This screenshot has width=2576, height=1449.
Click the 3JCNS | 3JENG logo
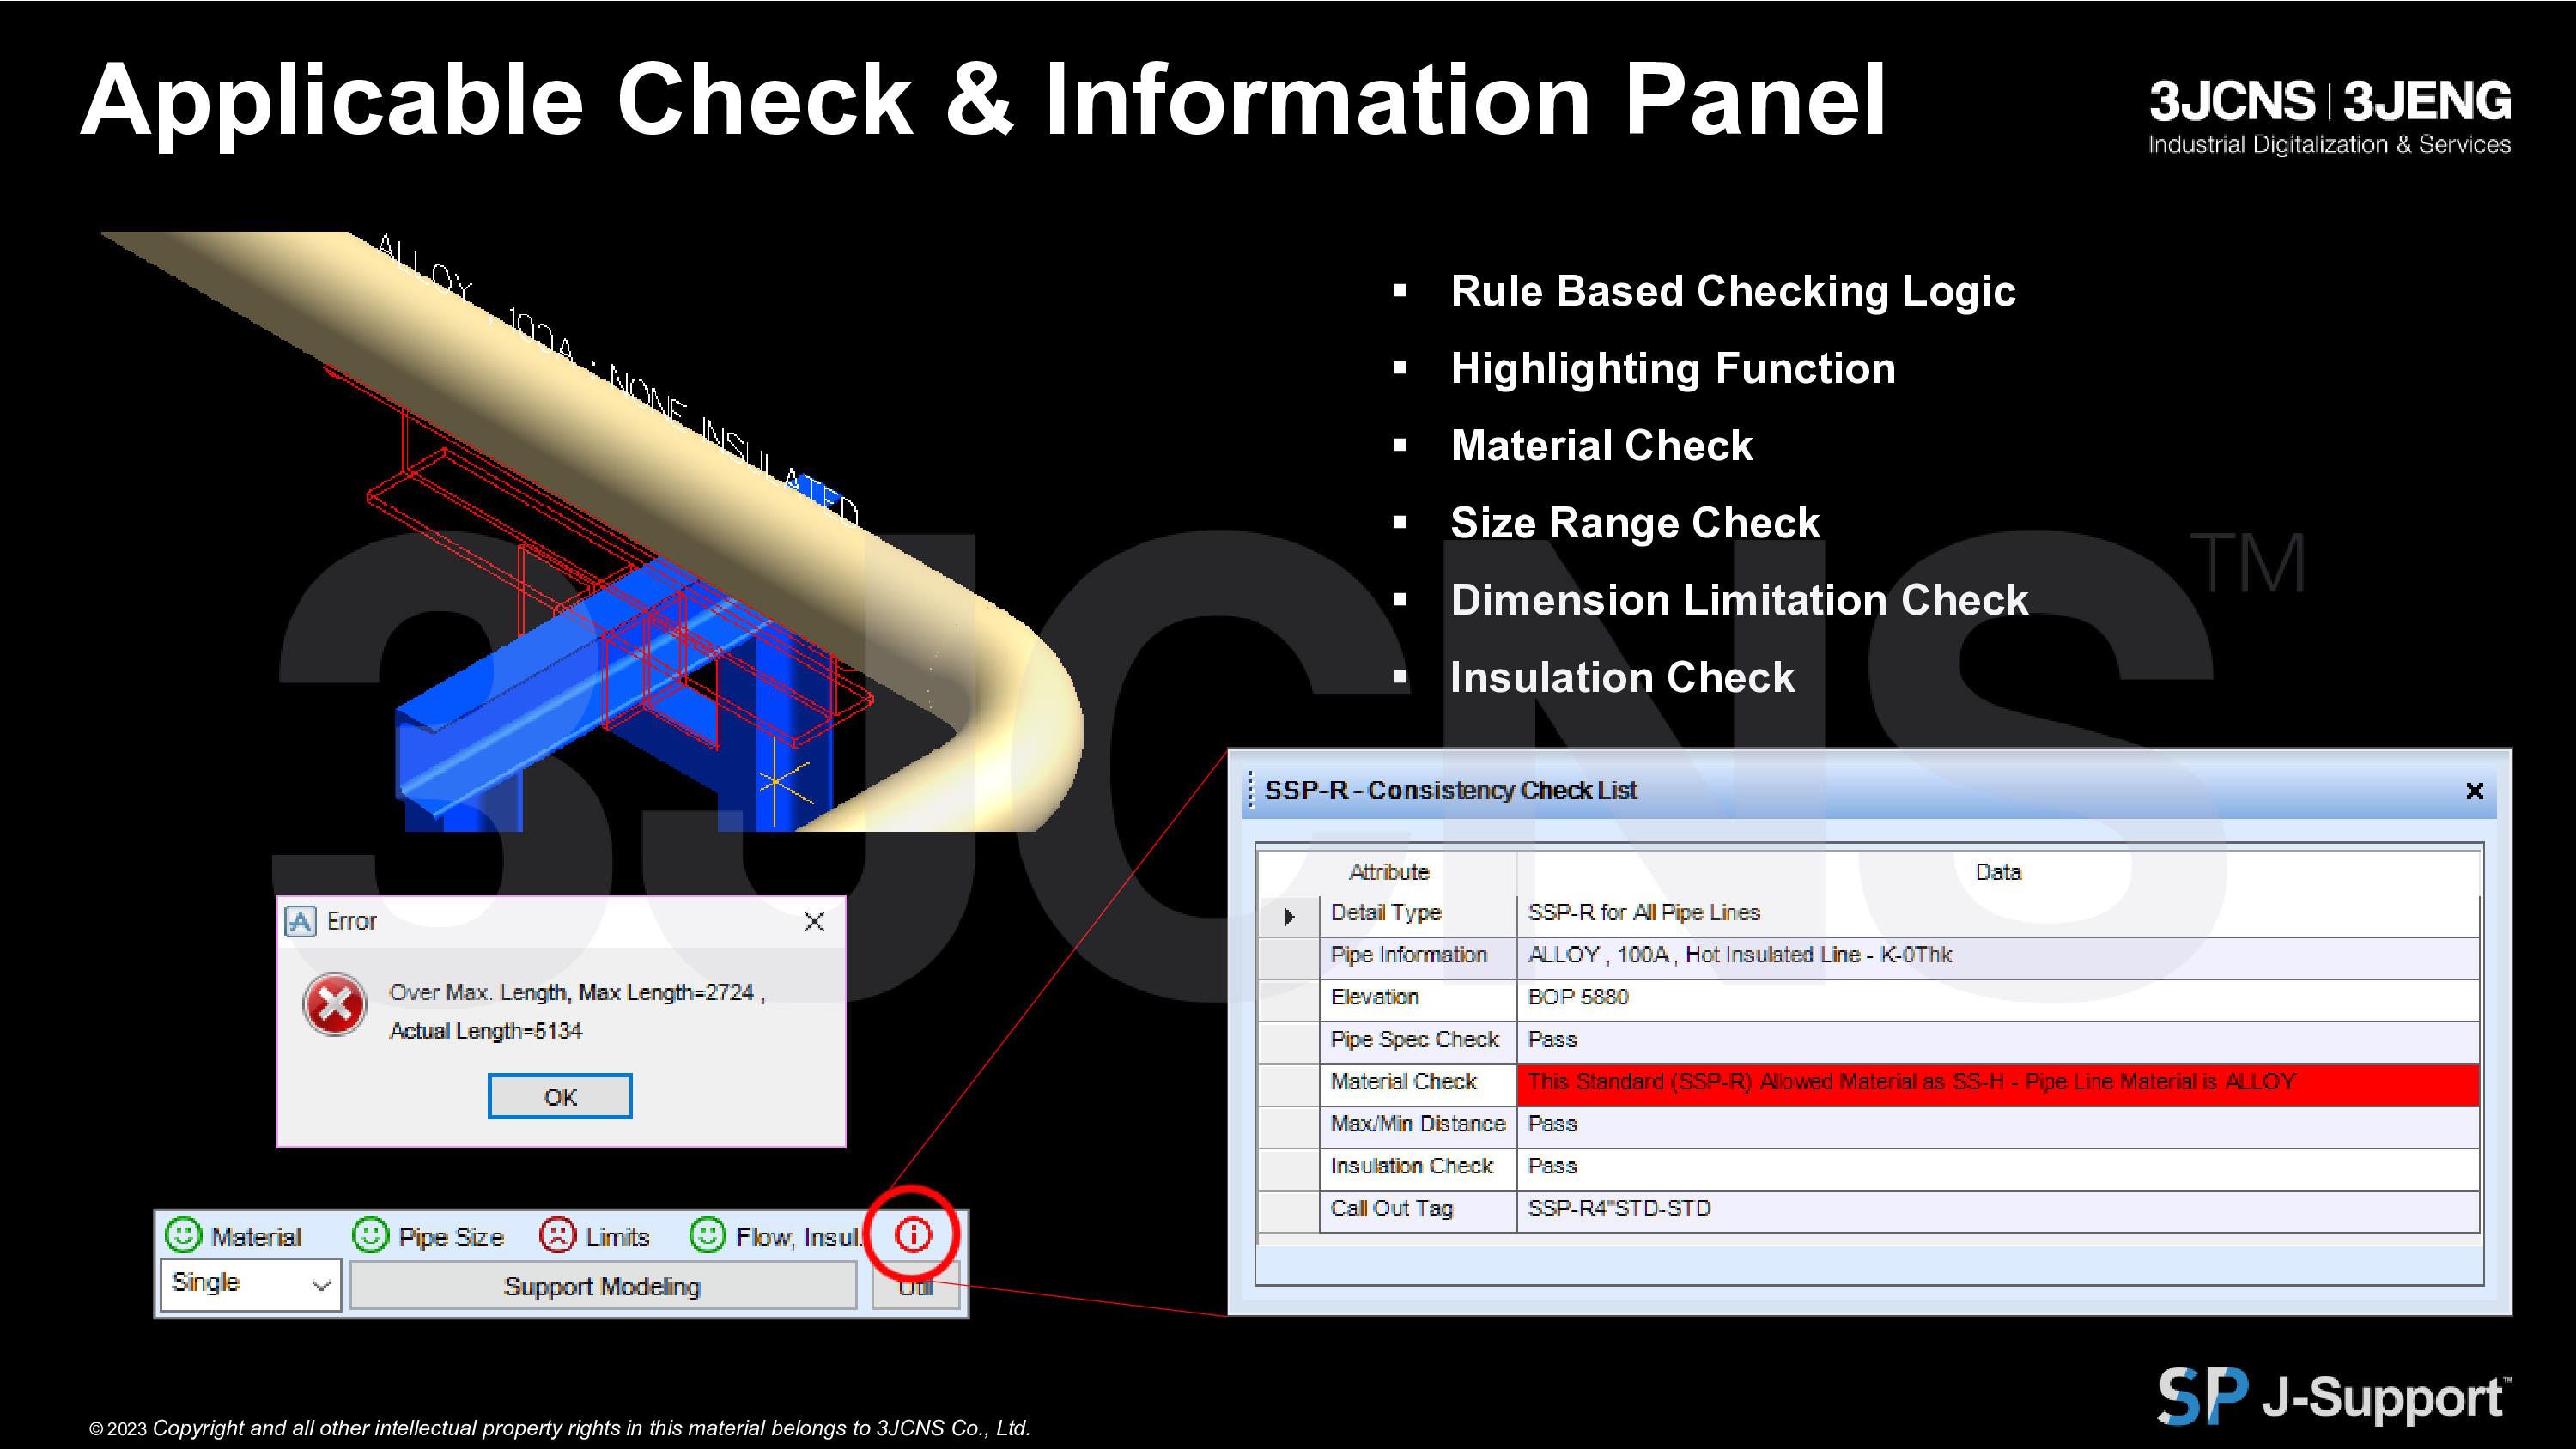(x=2330, y=117)
